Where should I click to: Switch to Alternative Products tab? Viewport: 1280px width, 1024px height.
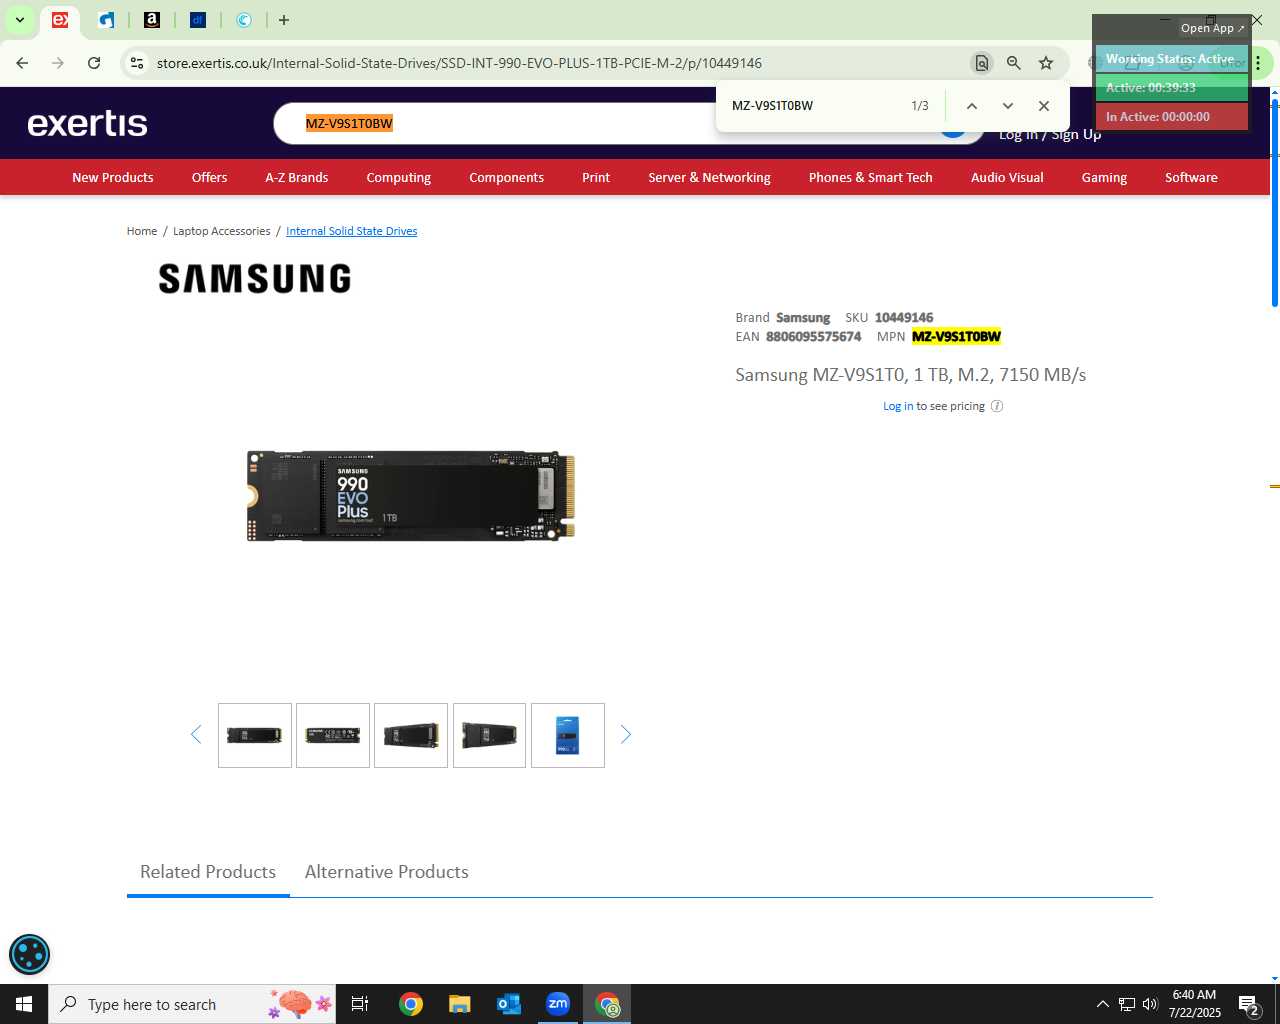point(386,872)
